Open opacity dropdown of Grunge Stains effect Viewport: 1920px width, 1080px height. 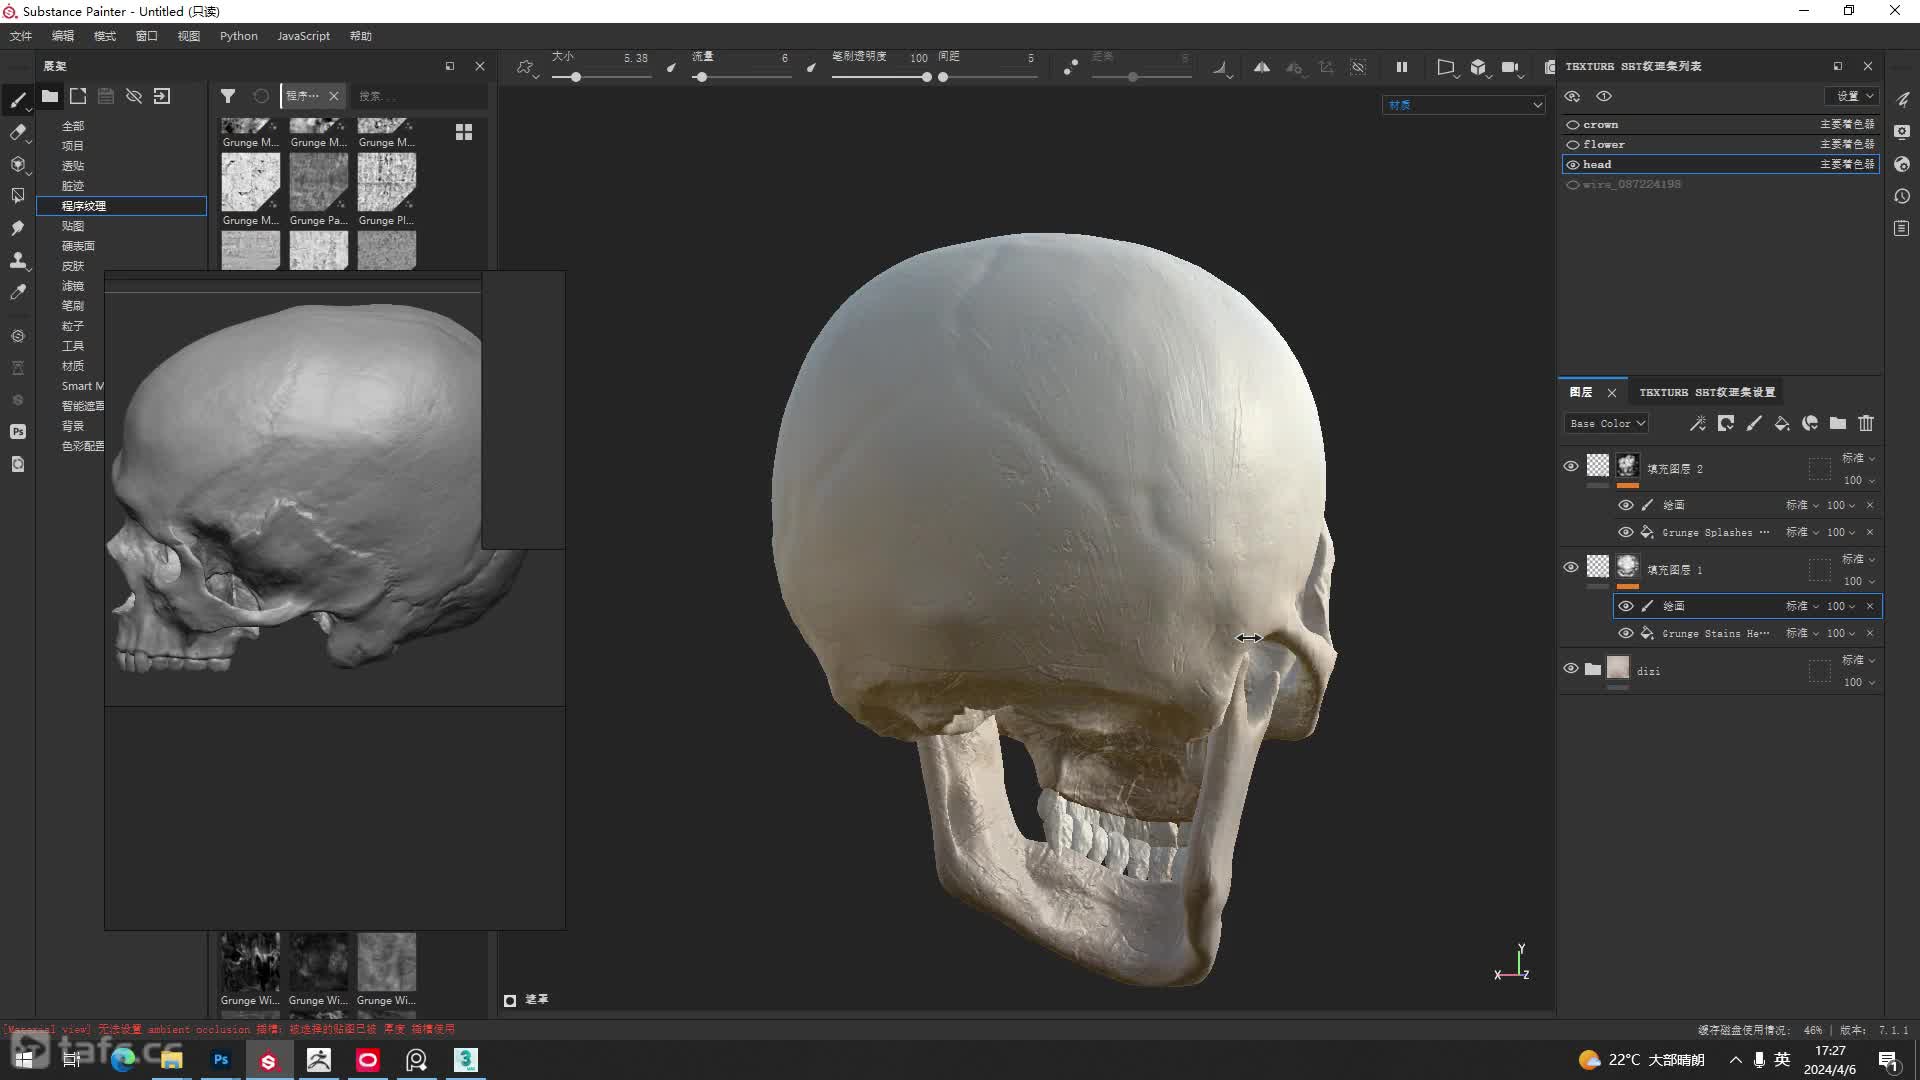click(x=1841, y=633)
